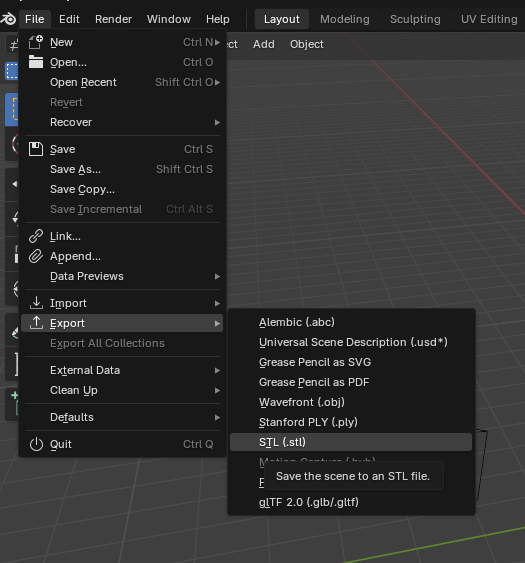This screenshot has height=563, width=525.
Task: Expand the Import submenu
Action: point(122,303)
